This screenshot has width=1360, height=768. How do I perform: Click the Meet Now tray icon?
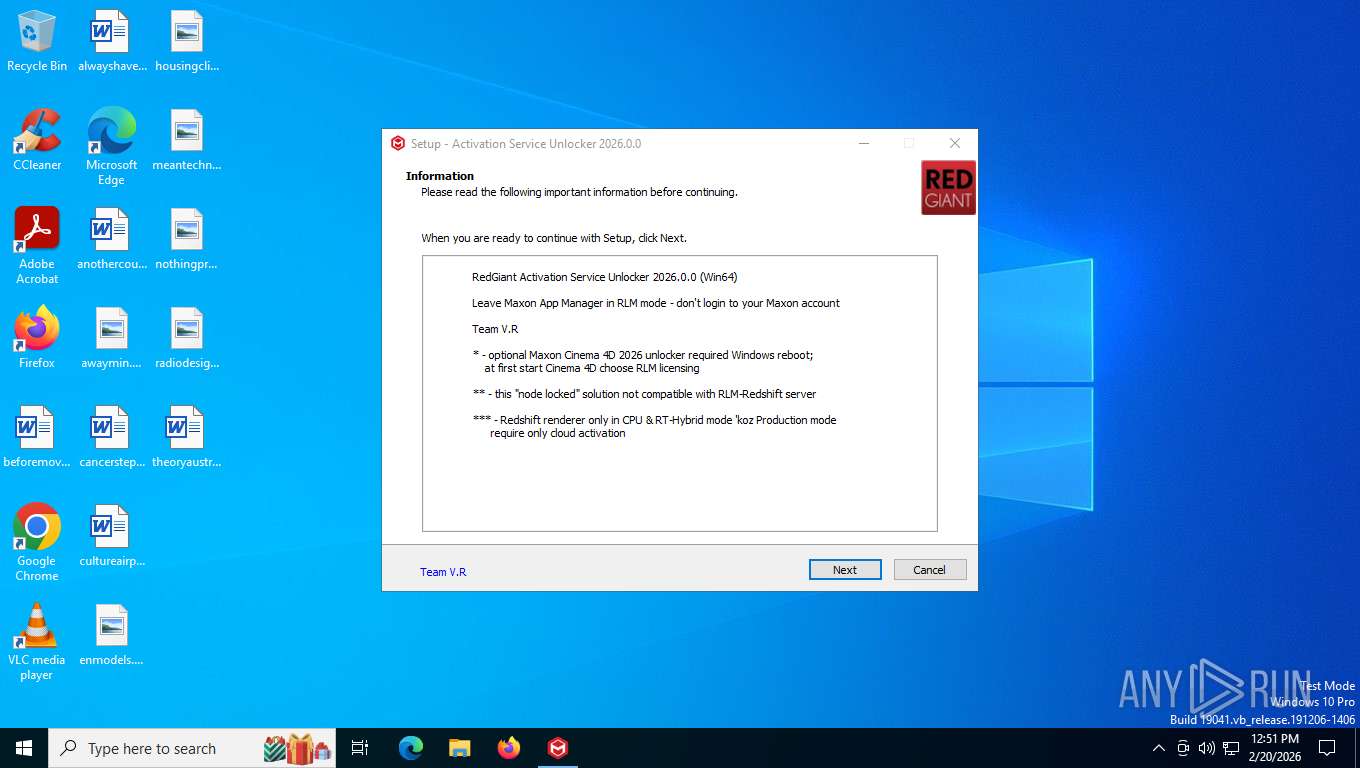pos(1183,748)
